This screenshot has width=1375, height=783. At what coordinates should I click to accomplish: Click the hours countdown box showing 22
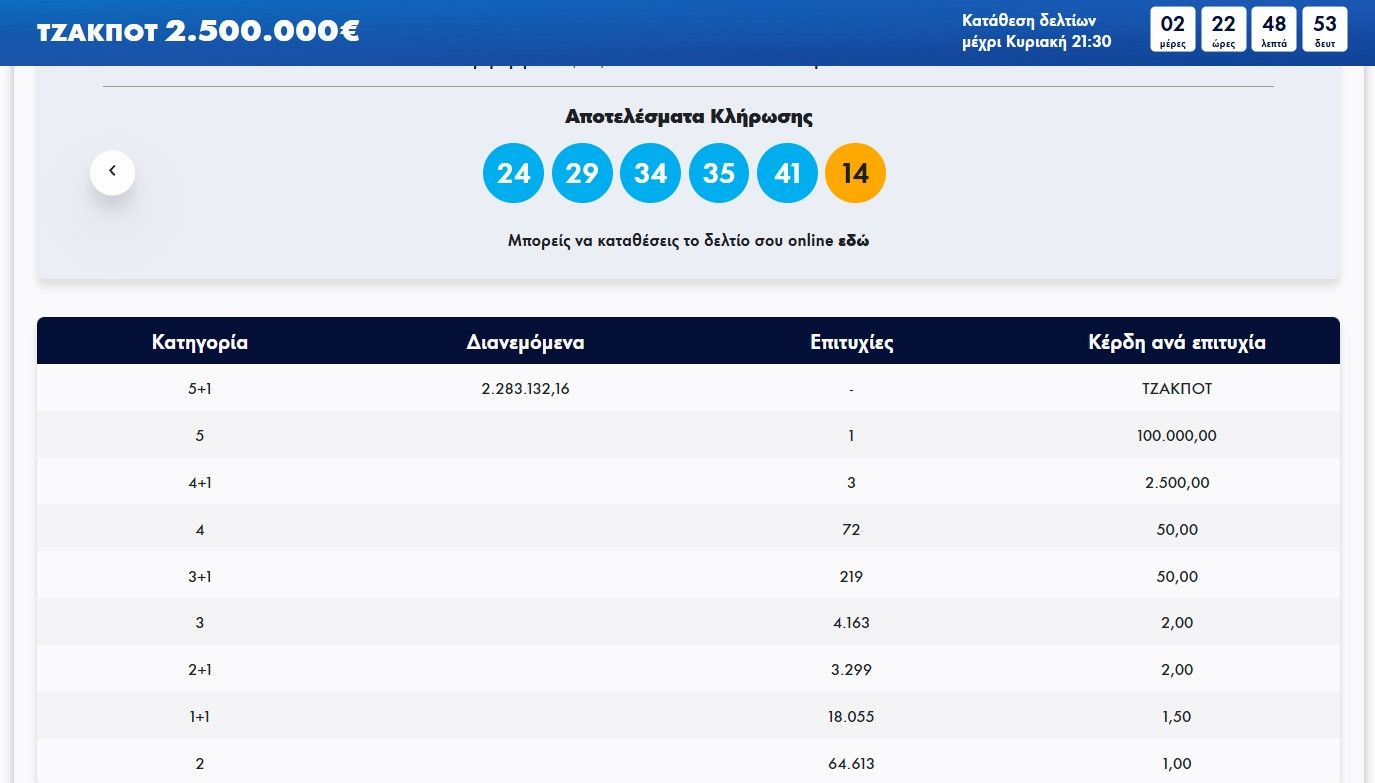tap(1223, 29)
